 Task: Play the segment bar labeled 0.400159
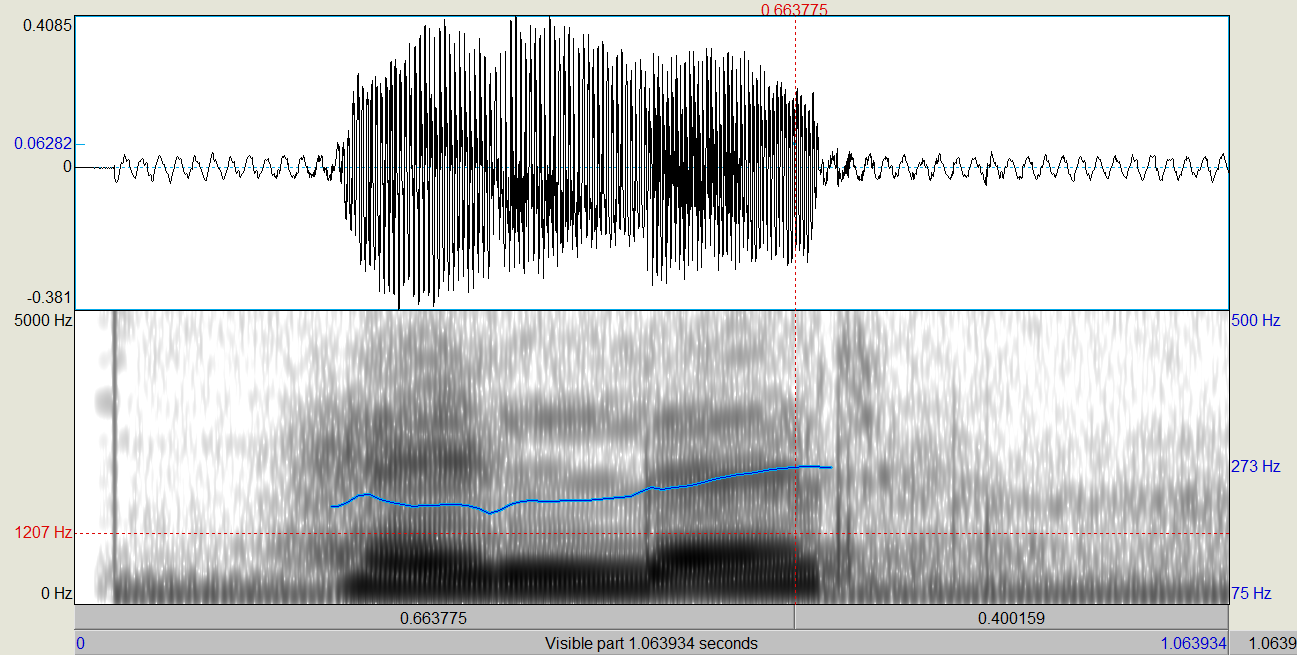click(x=1011, y=617)
